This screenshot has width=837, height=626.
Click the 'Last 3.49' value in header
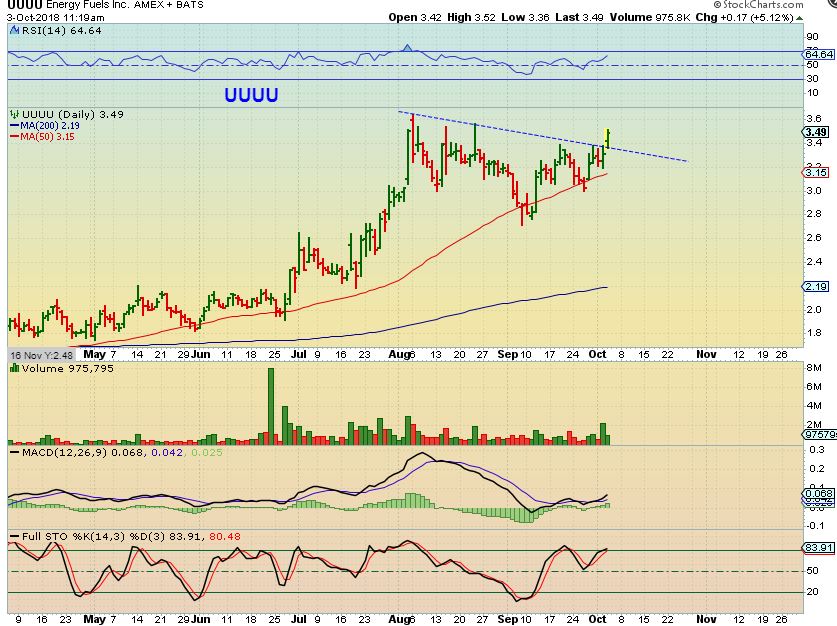tap(579, 17)
